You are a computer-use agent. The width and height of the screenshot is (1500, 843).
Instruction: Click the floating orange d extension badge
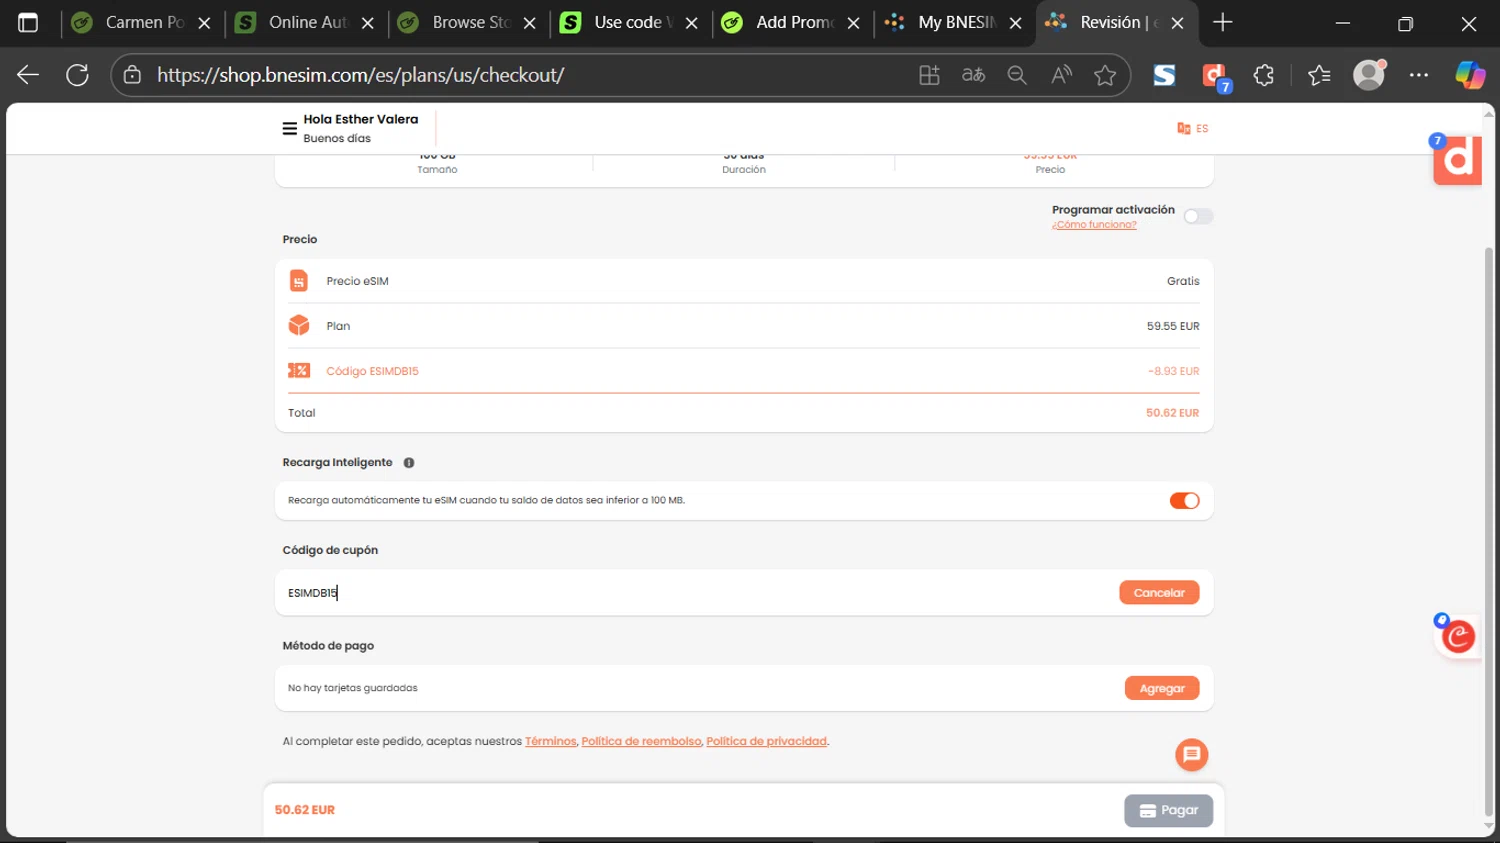[x=1457, y=160]
